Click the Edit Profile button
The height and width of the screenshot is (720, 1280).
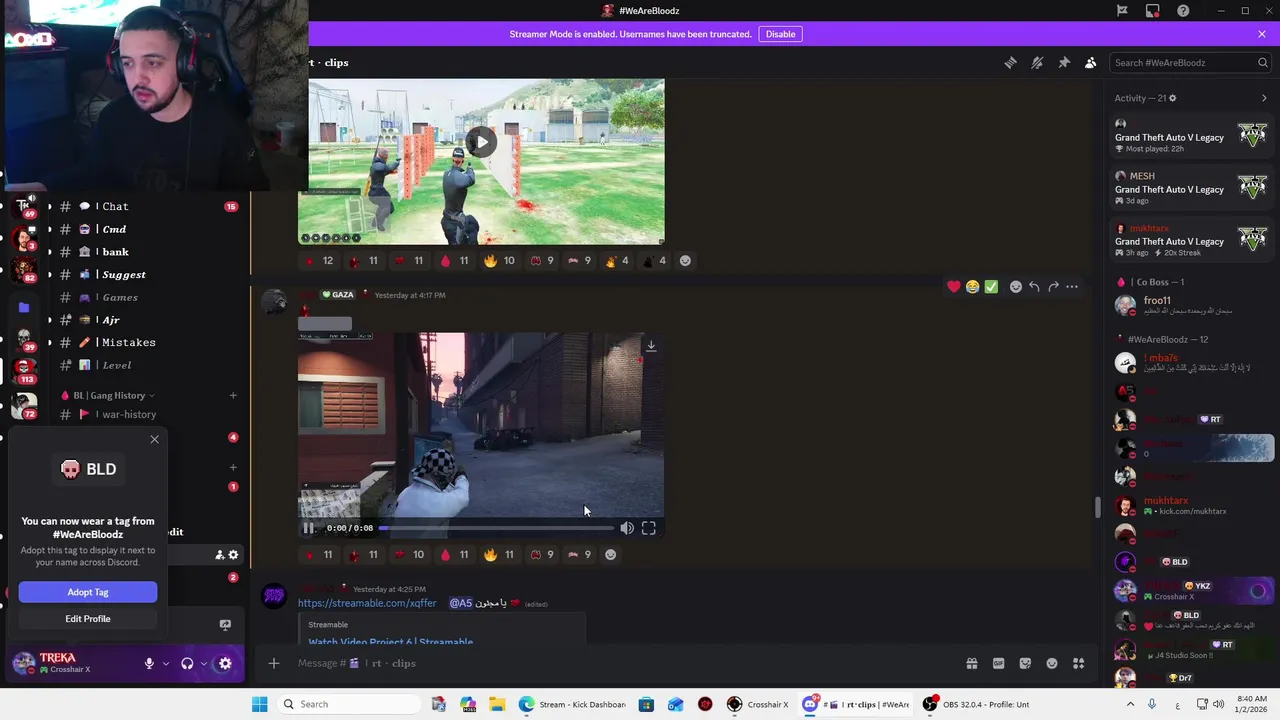click(x=88, y=619)
